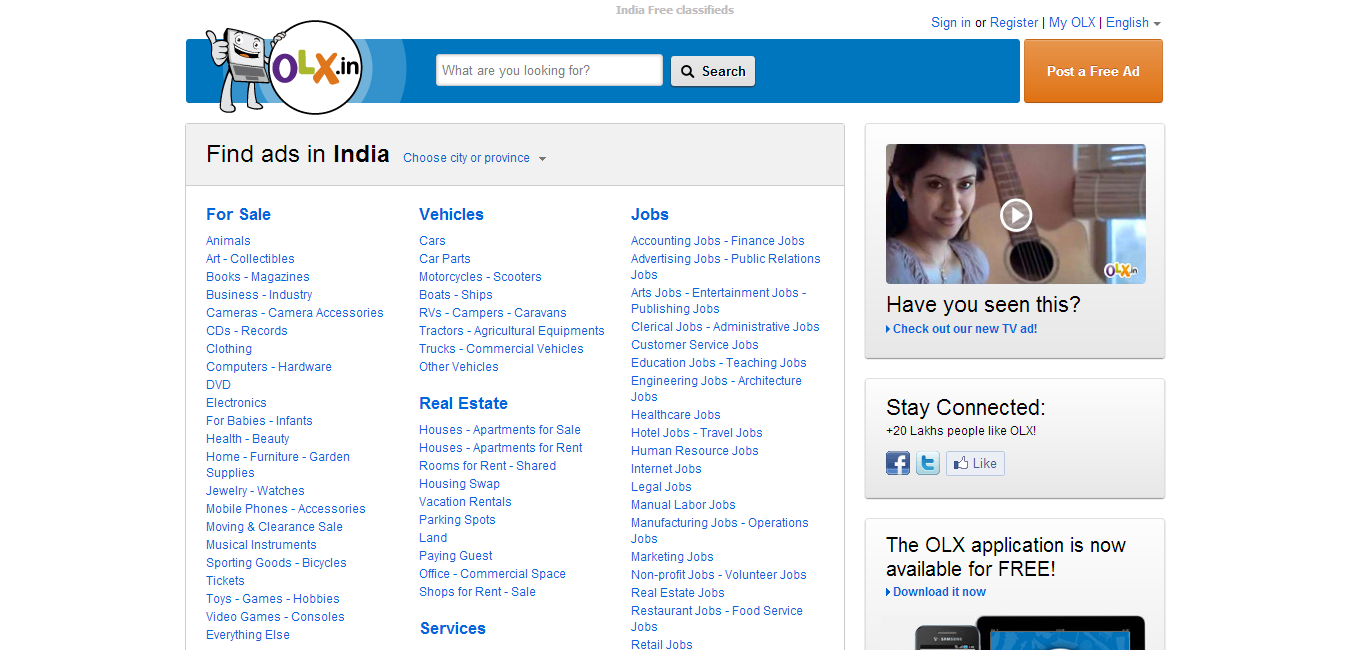Click the OLX.in logo
Screen dimensions: 1349x650
tap(286, 67)
